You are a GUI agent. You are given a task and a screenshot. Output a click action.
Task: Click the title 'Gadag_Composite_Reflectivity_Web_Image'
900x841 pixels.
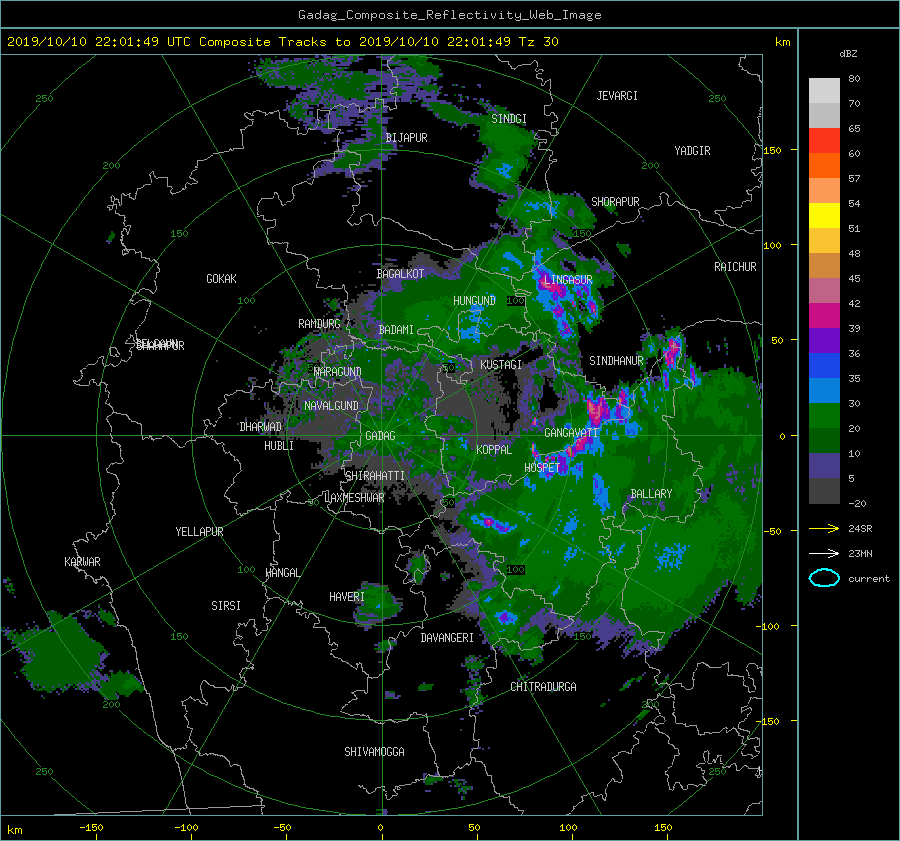pos(449,15)
